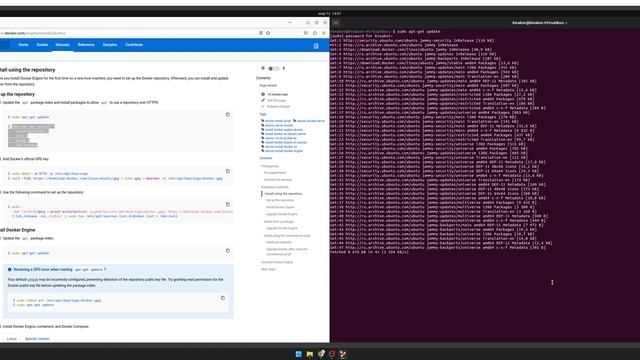Copy the apt-get update command under Install Docker Engine
This screenshot has height=360, width=640.
(228, 251)
